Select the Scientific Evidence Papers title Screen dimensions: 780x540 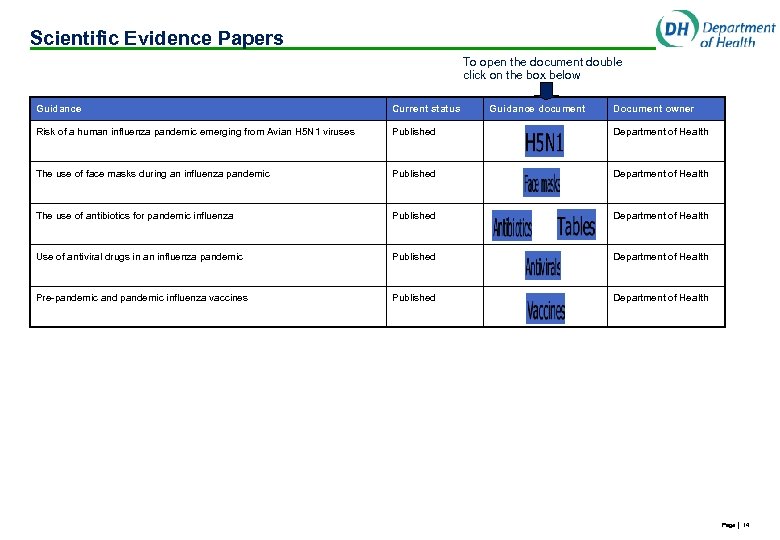(x=157, y=38)
